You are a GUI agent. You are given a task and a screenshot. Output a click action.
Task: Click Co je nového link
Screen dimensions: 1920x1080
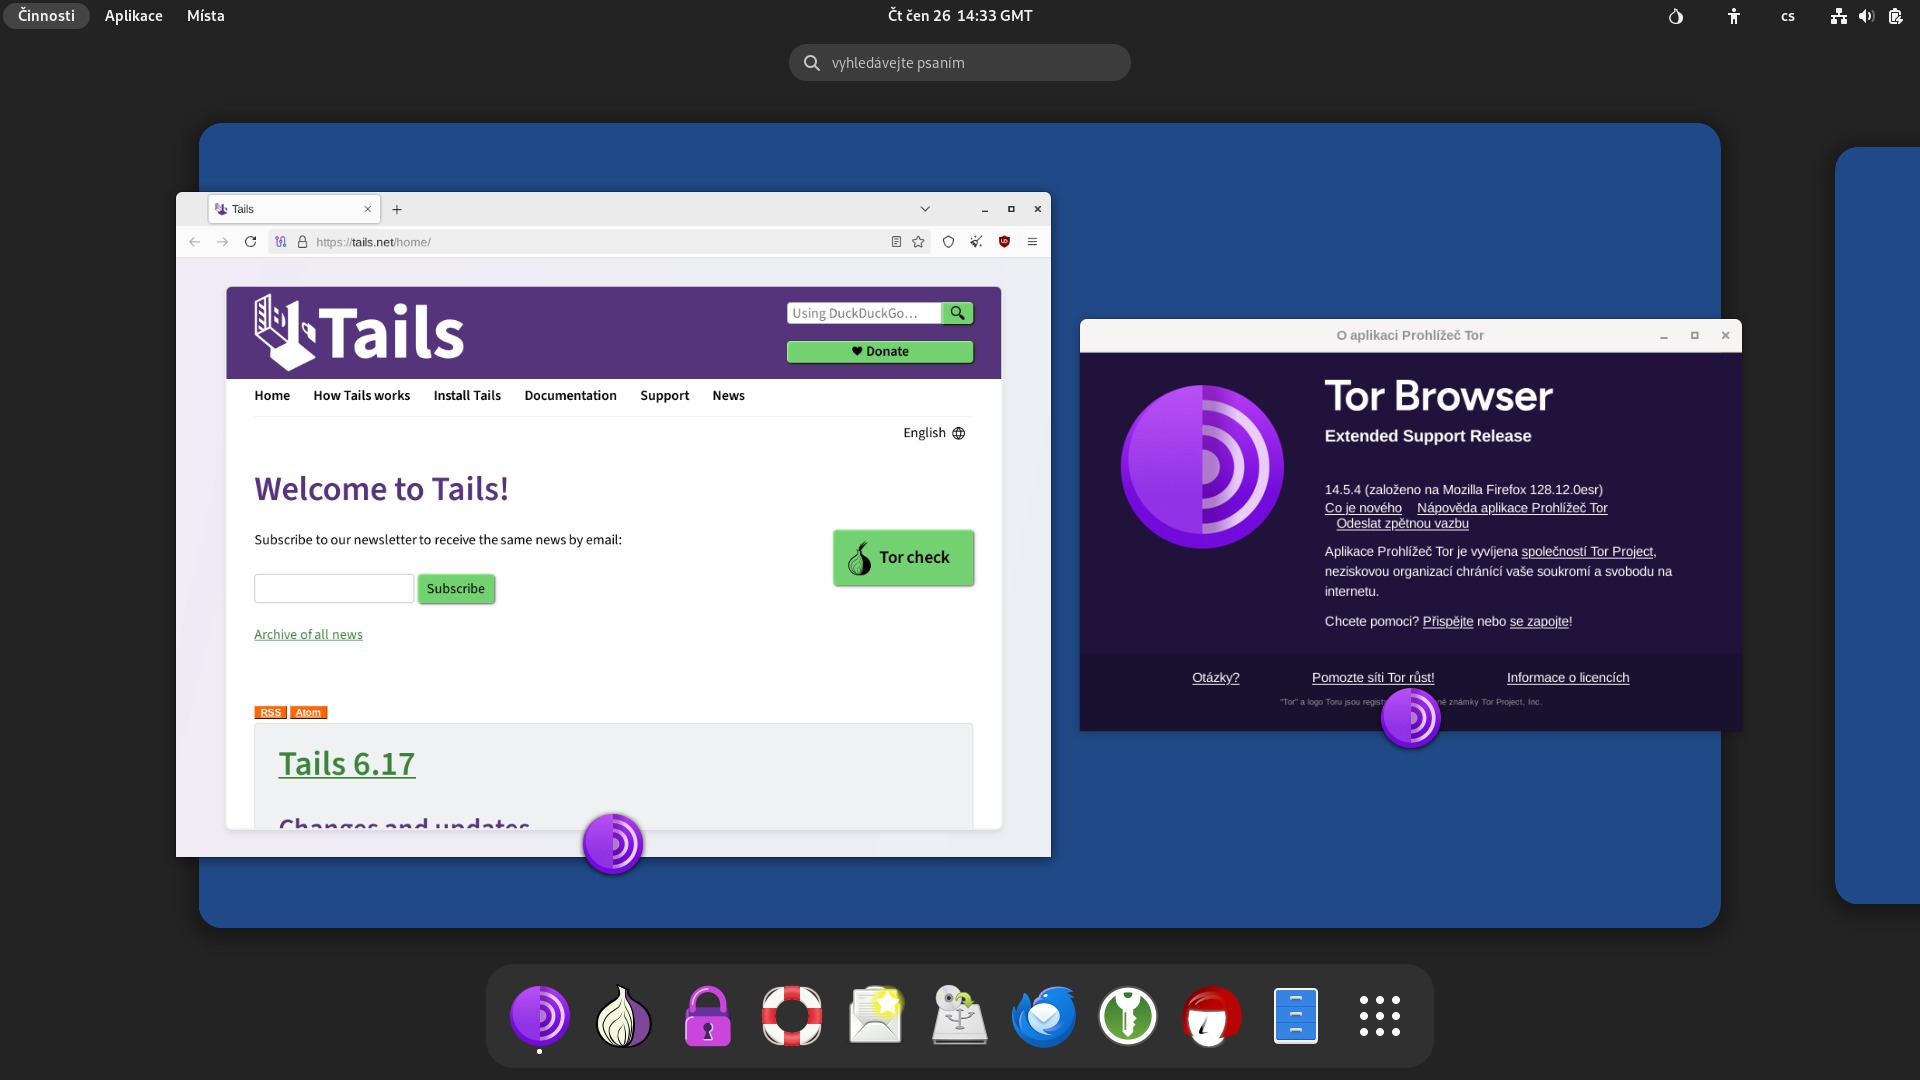[x=1363, y=508]
